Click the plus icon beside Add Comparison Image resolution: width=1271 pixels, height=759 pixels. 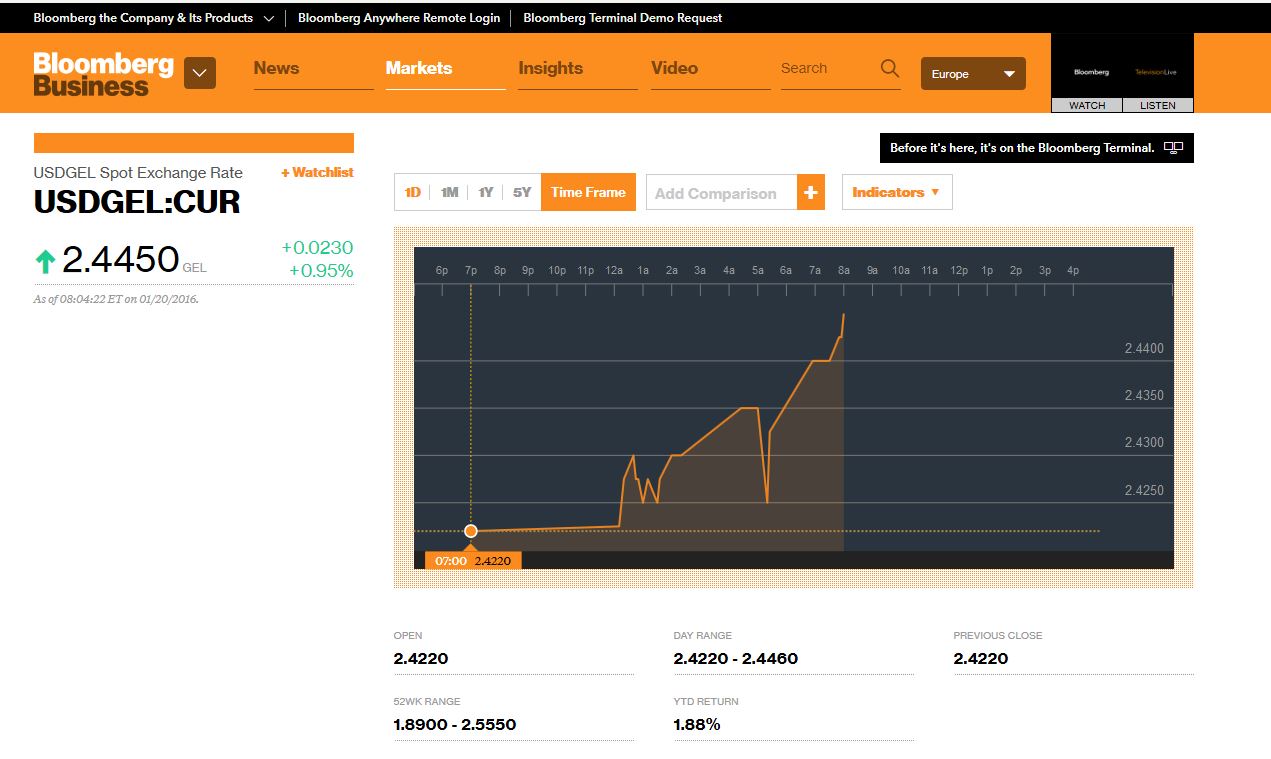pyautogui.click(x=810, y=193)
